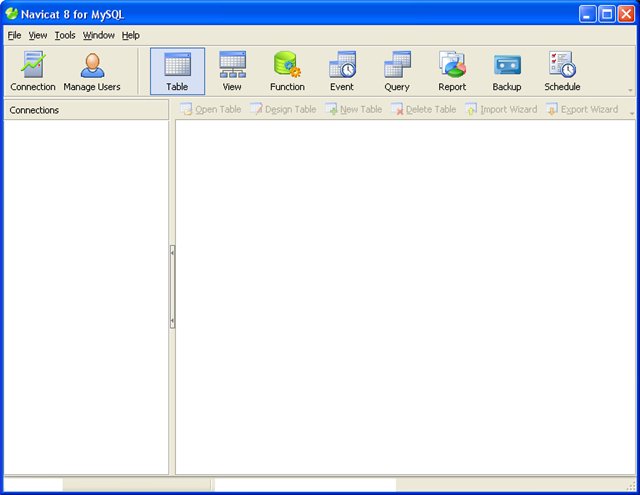Viewport: 640px width, 495px height.
Task: Open the Function section
Action: pos(287,71)
